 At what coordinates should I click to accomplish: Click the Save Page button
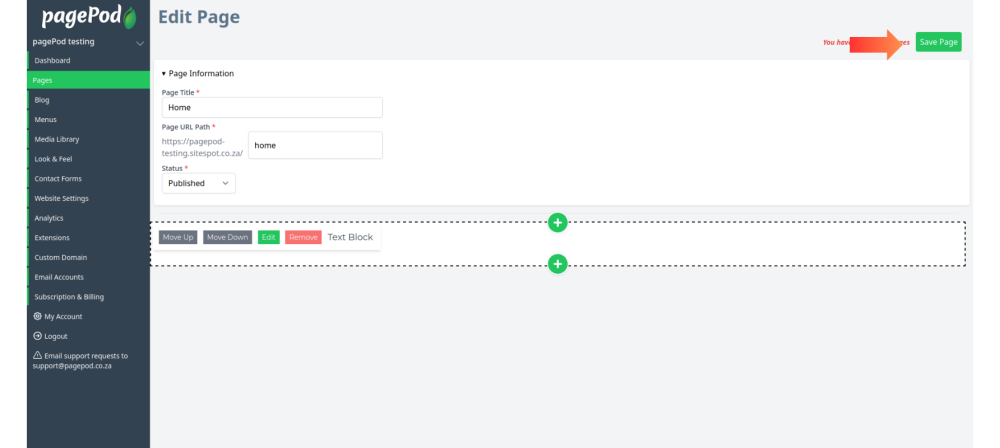pos(938,42)
